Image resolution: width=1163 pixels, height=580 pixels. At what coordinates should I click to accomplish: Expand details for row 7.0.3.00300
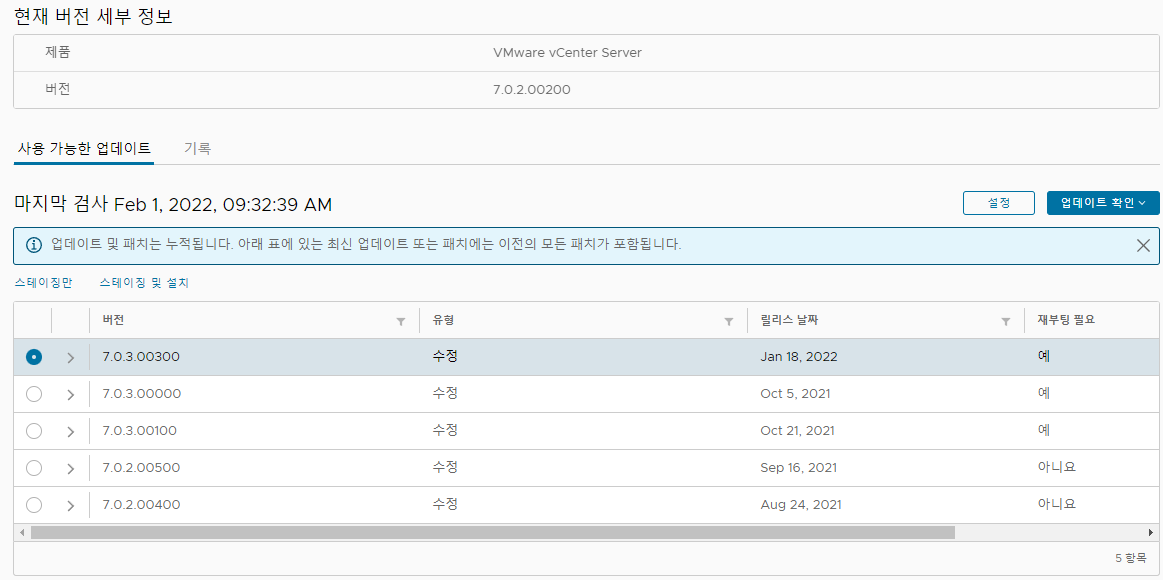tap(70, 357)
